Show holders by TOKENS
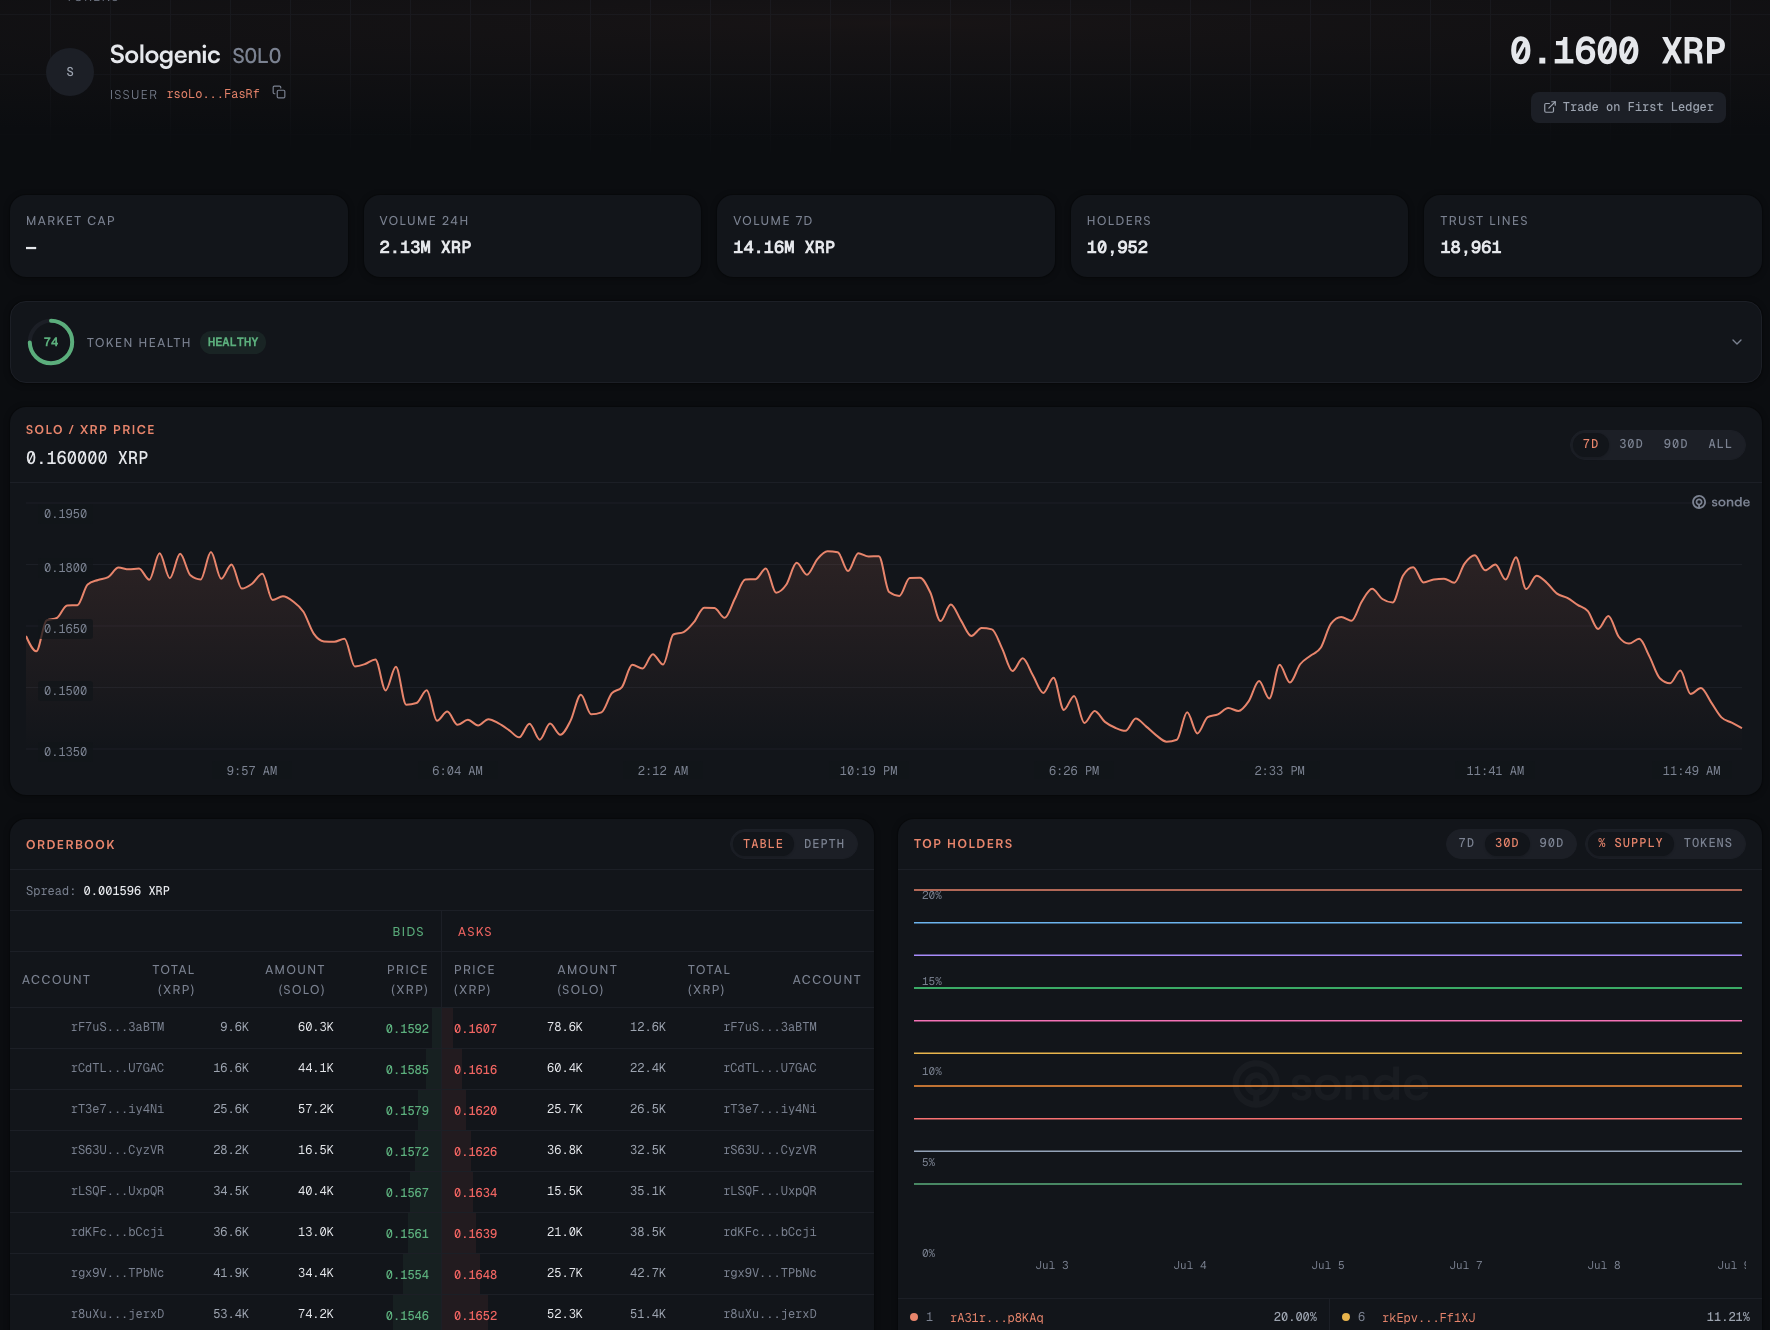The image size is (1770, 1330). tap(1708, 843)
